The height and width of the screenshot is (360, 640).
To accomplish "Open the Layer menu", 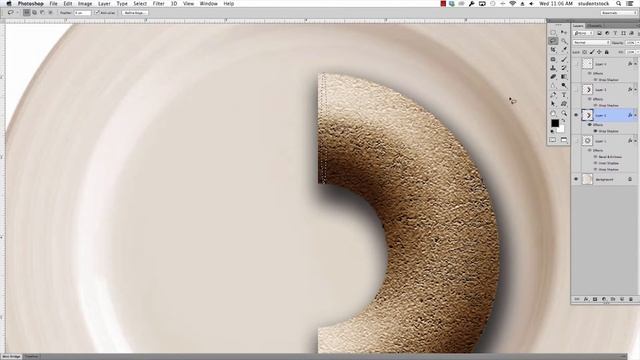I will point(104,4).
